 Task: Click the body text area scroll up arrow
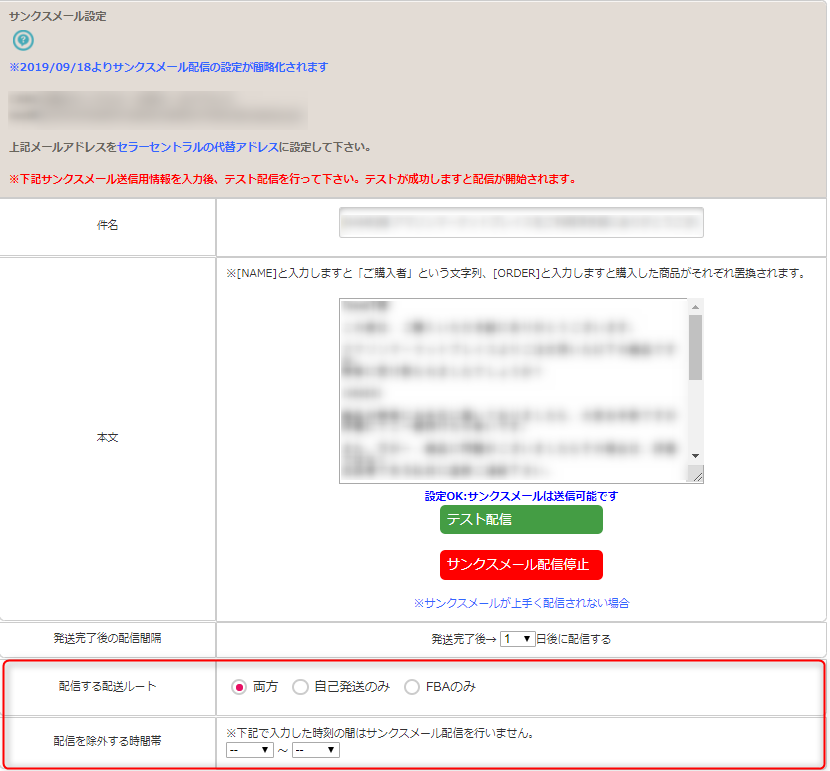coord(696,307)
